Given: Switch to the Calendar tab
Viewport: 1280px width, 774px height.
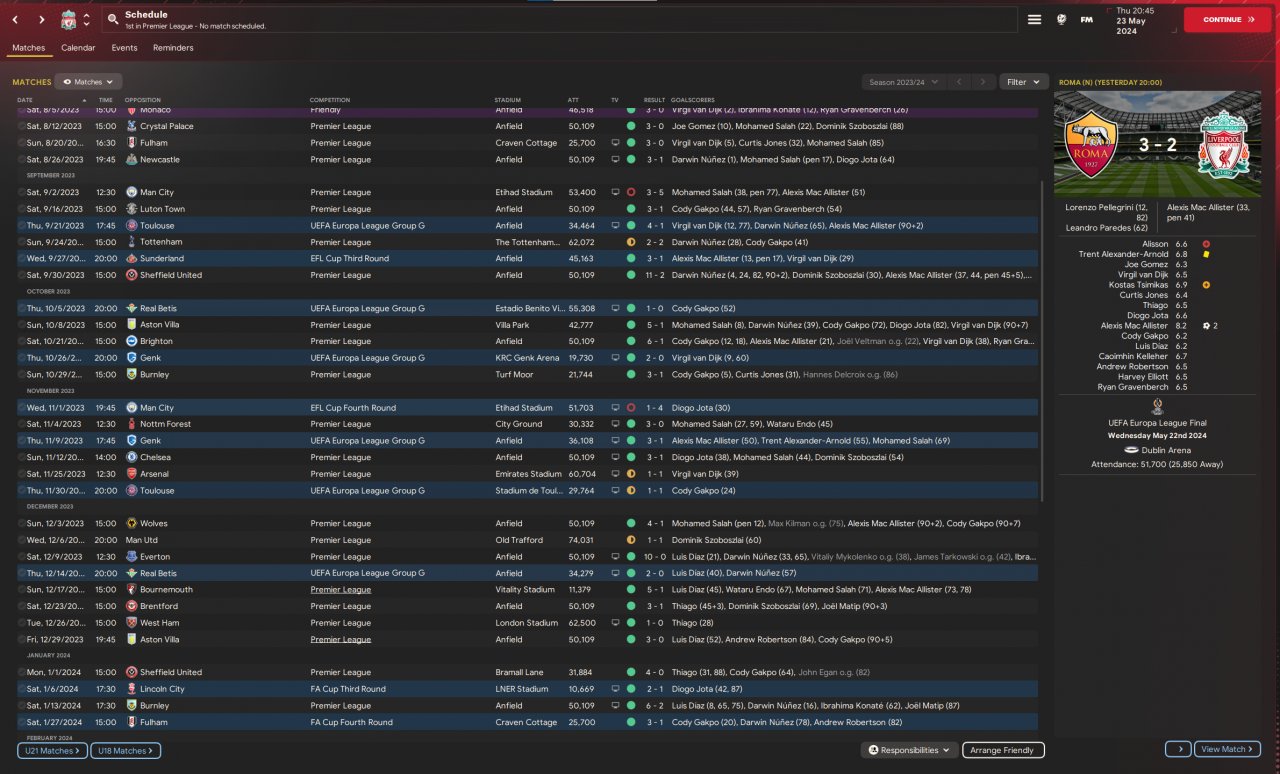Looking at the screenshot, I should coord(78,48).
